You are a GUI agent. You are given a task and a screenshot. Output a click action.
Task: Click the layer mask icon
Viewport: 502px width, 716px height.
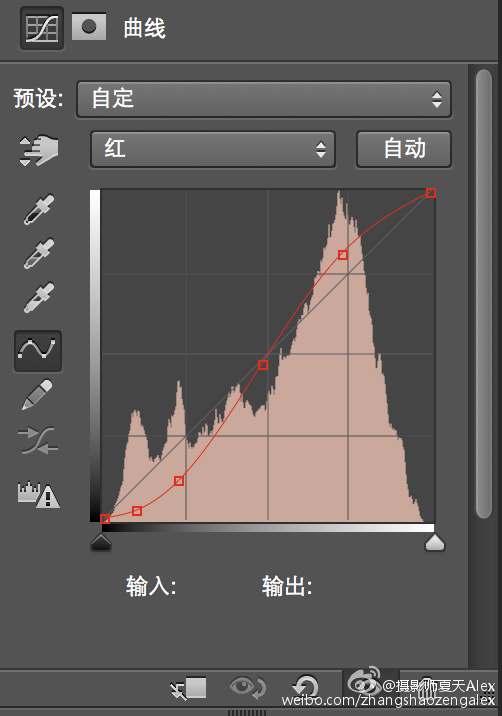[89, 26]
